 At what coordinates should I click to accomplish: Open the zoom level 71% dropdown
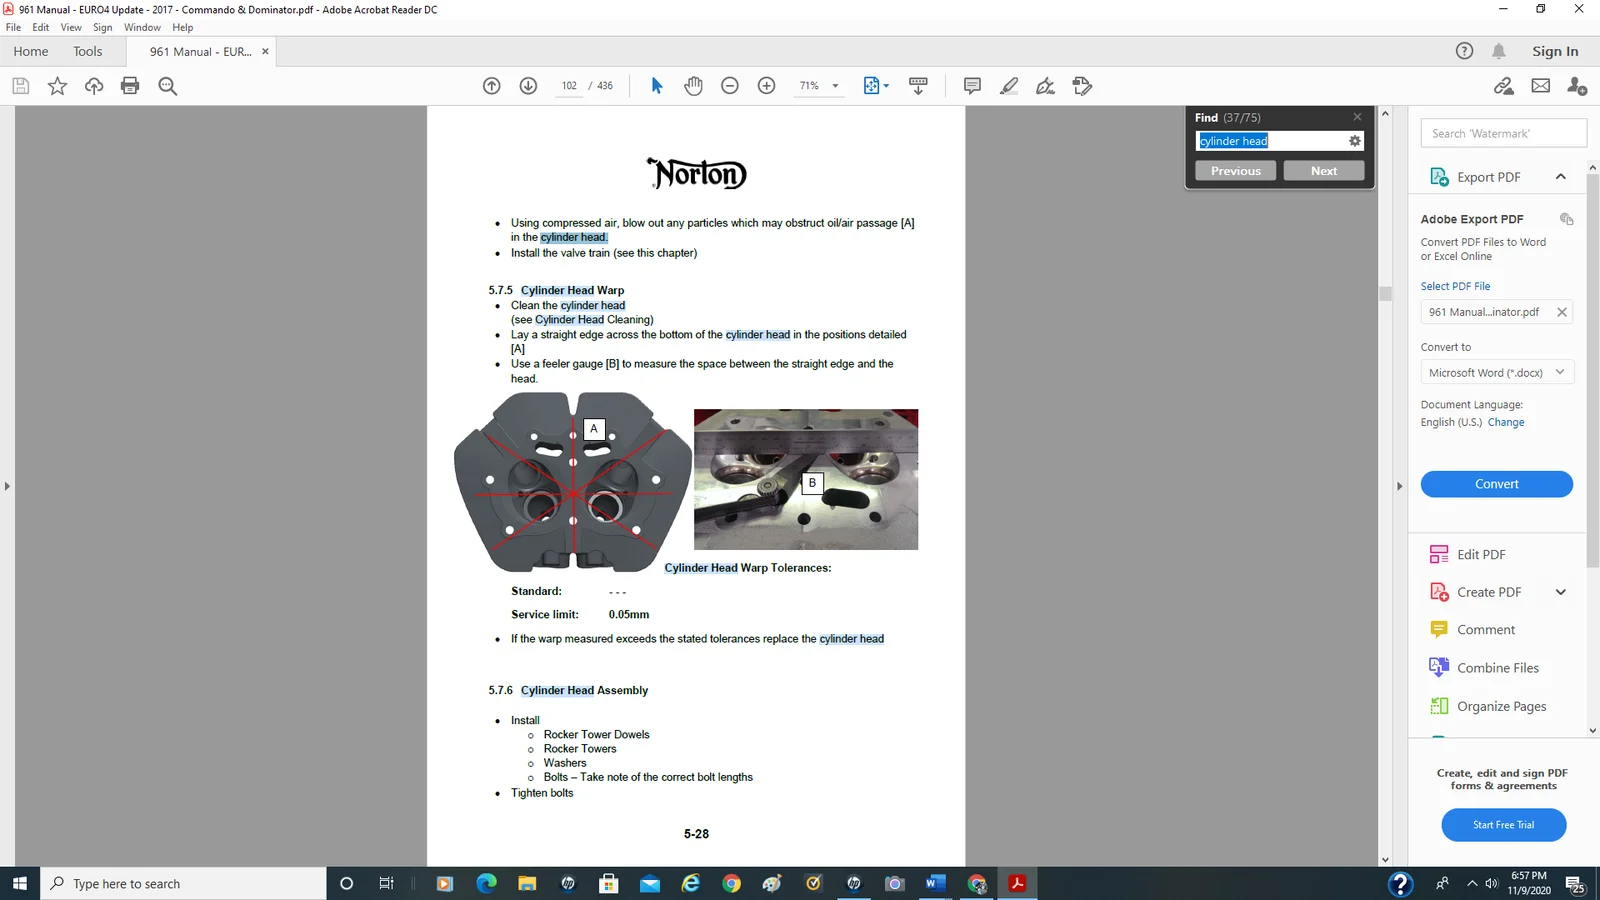click(x=835, y=86)
